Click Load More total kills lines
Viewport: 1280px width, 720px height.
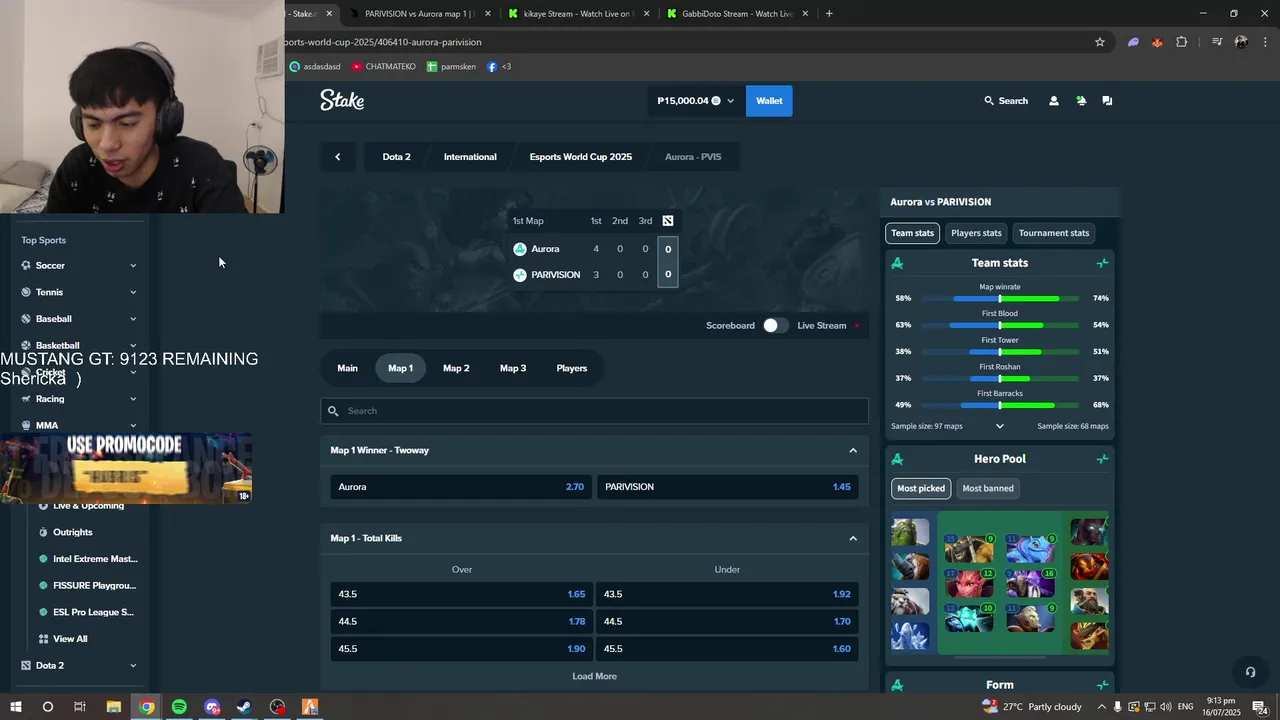594,677
